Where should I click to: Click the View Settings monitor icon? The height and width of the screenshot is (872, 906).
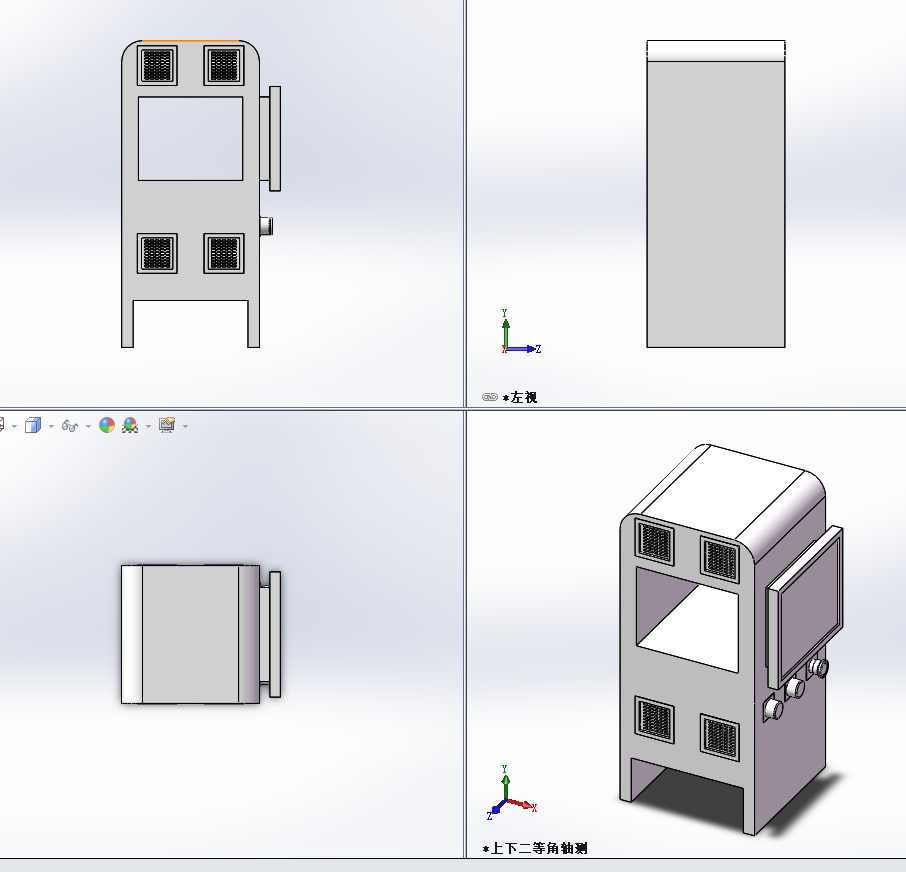coord(167,426)
